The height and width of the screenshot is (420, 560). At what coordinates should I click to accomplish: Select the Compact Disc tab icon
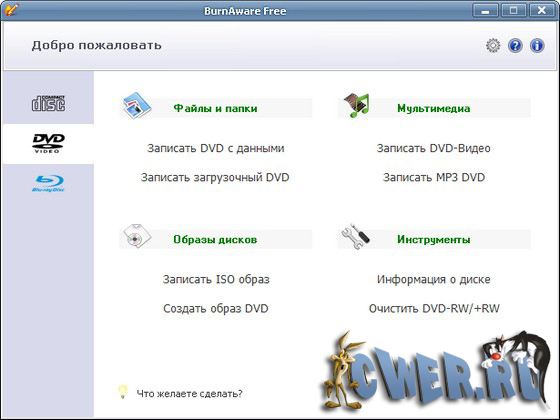49,103
